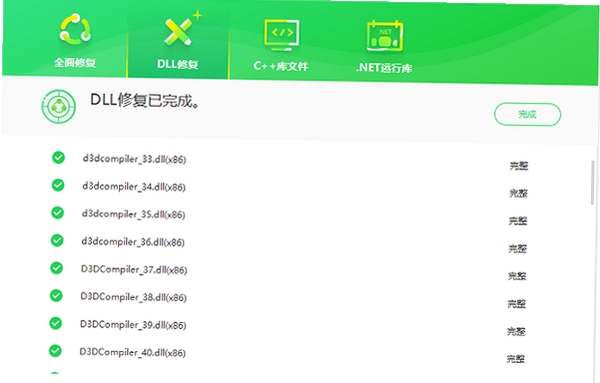
Task: Click the green check icon for d3dcompiler_33.dll
Action: click(59, 157)
